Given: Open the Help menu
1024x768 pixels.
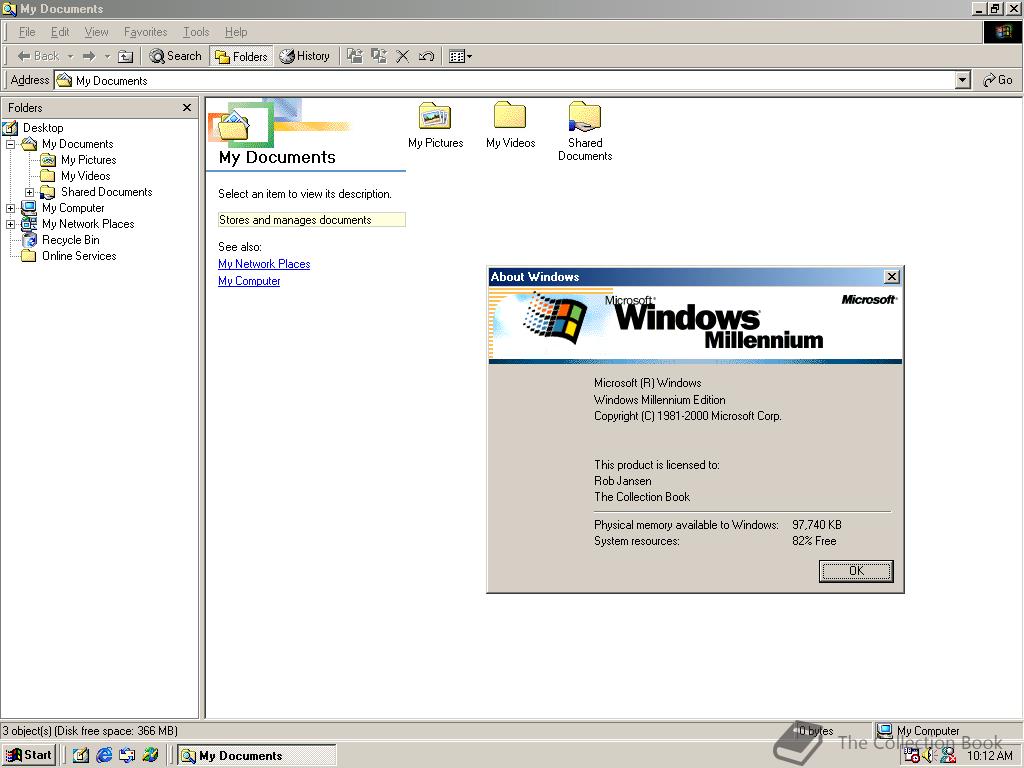Looking at the screenshot, I should (x=236, y=32).
